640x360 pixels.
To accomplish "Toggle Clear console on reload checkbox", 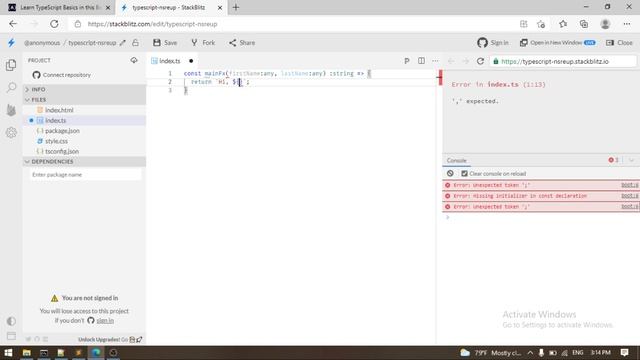I will coord(464,173).
